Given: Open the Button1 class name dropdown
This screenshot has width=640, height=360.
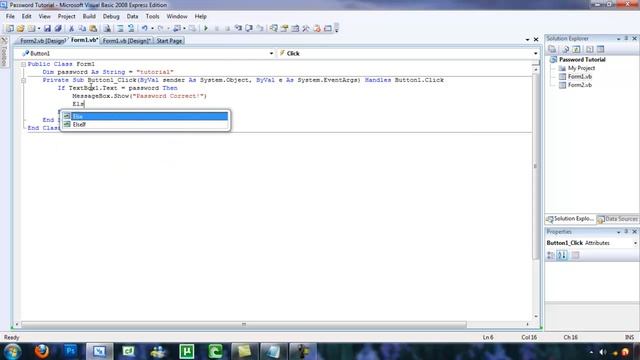Looking at the screenshot, I should coord(271,53).
